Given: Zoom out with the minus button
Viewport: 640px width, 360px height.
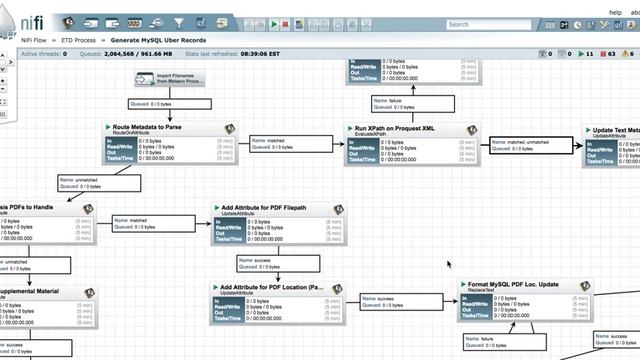Looking at the screenshot, I should pyautogui.click(x=2, y=89).
